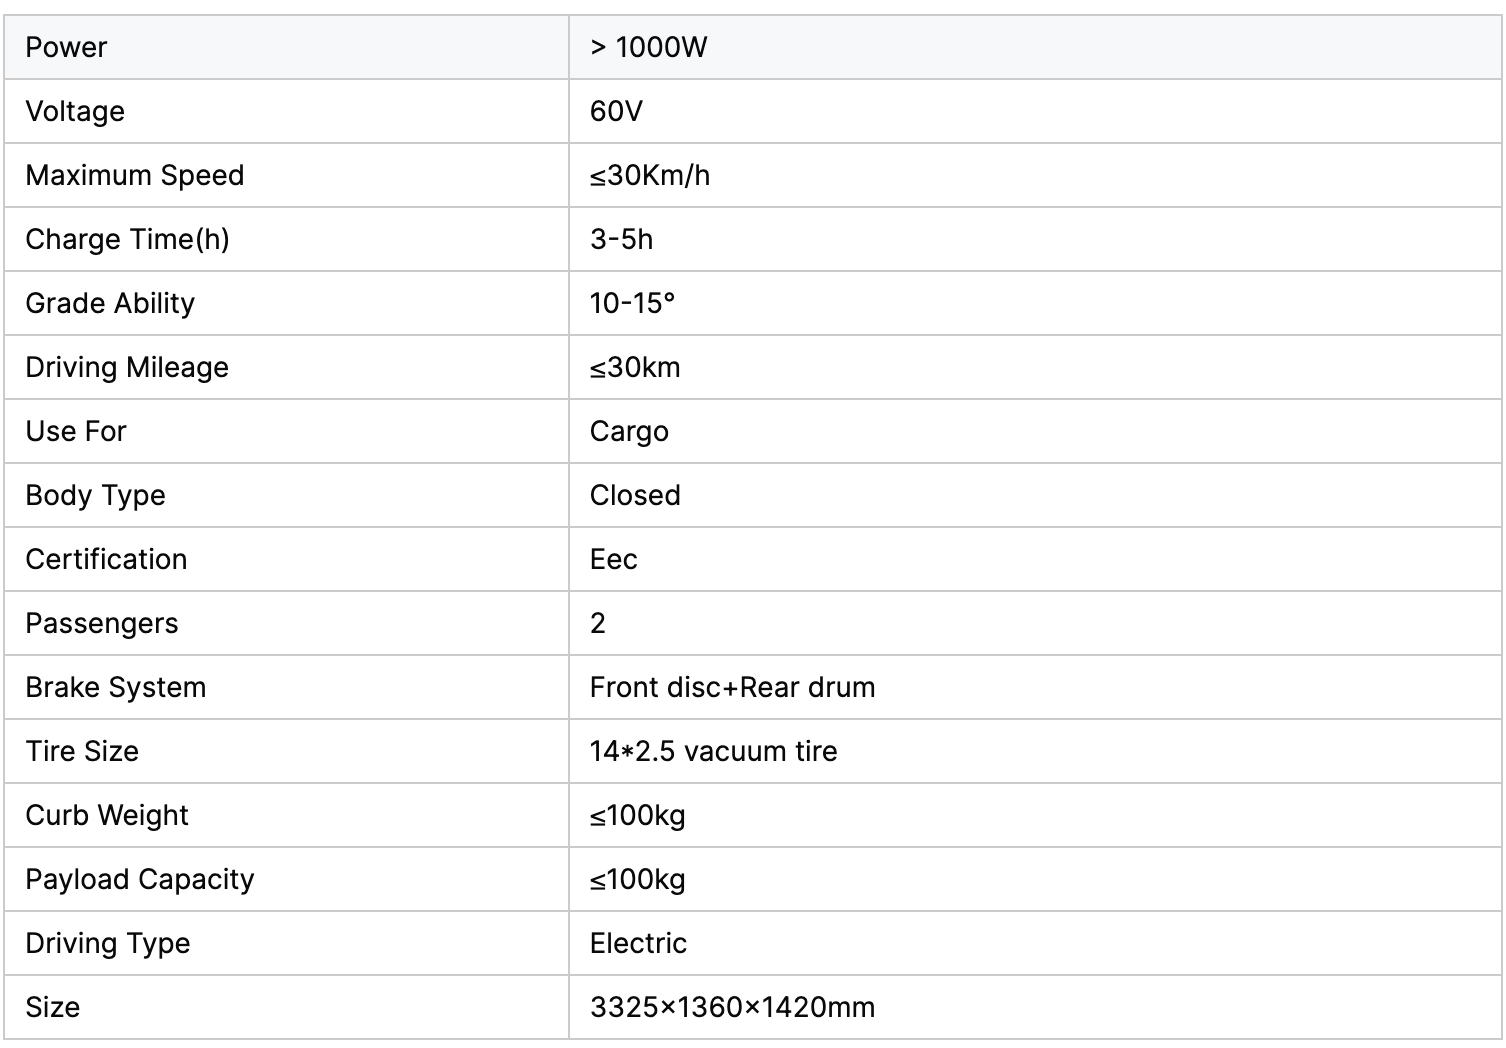1506x1048 pixels.
Task: Click the "Body Type" label cell
Action: pos(95,495)
